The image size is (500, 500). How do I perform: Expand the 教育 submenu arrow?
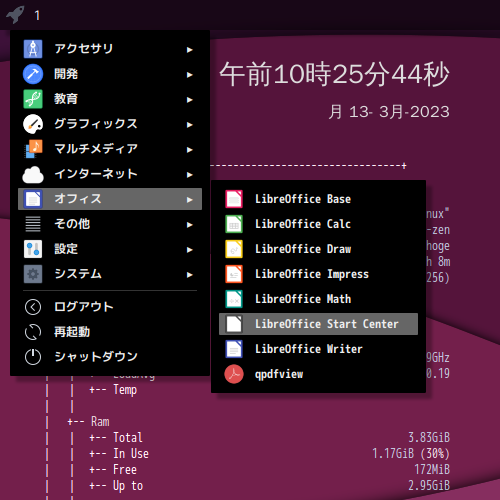click(x=190, y=100)
